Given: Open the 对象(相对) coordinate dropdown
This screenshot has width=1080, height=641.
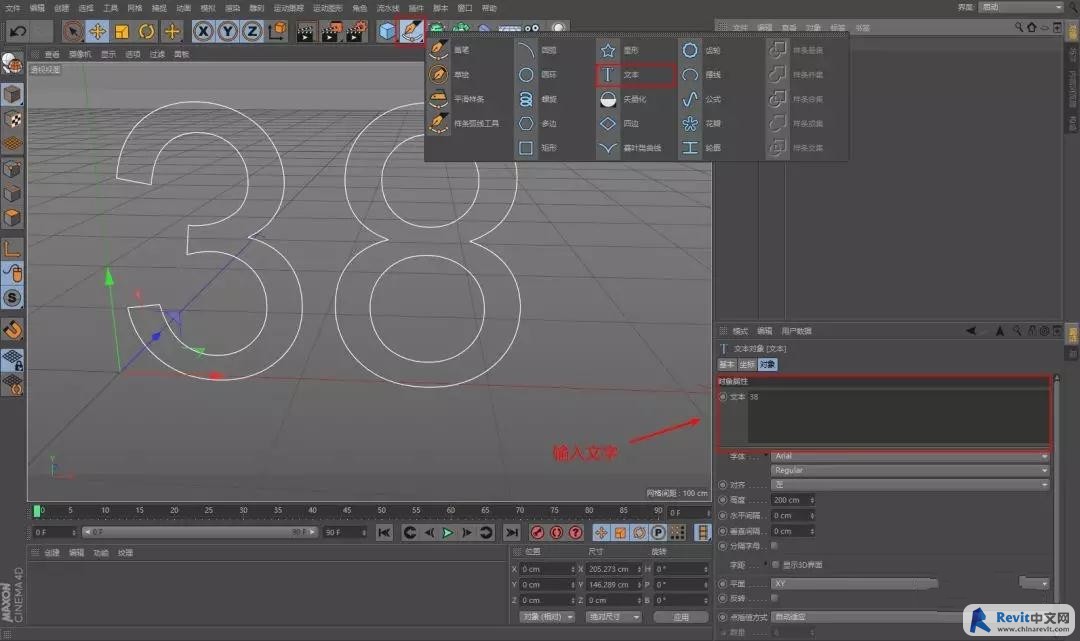Looking at the screenshot, I should coord(547,617).
